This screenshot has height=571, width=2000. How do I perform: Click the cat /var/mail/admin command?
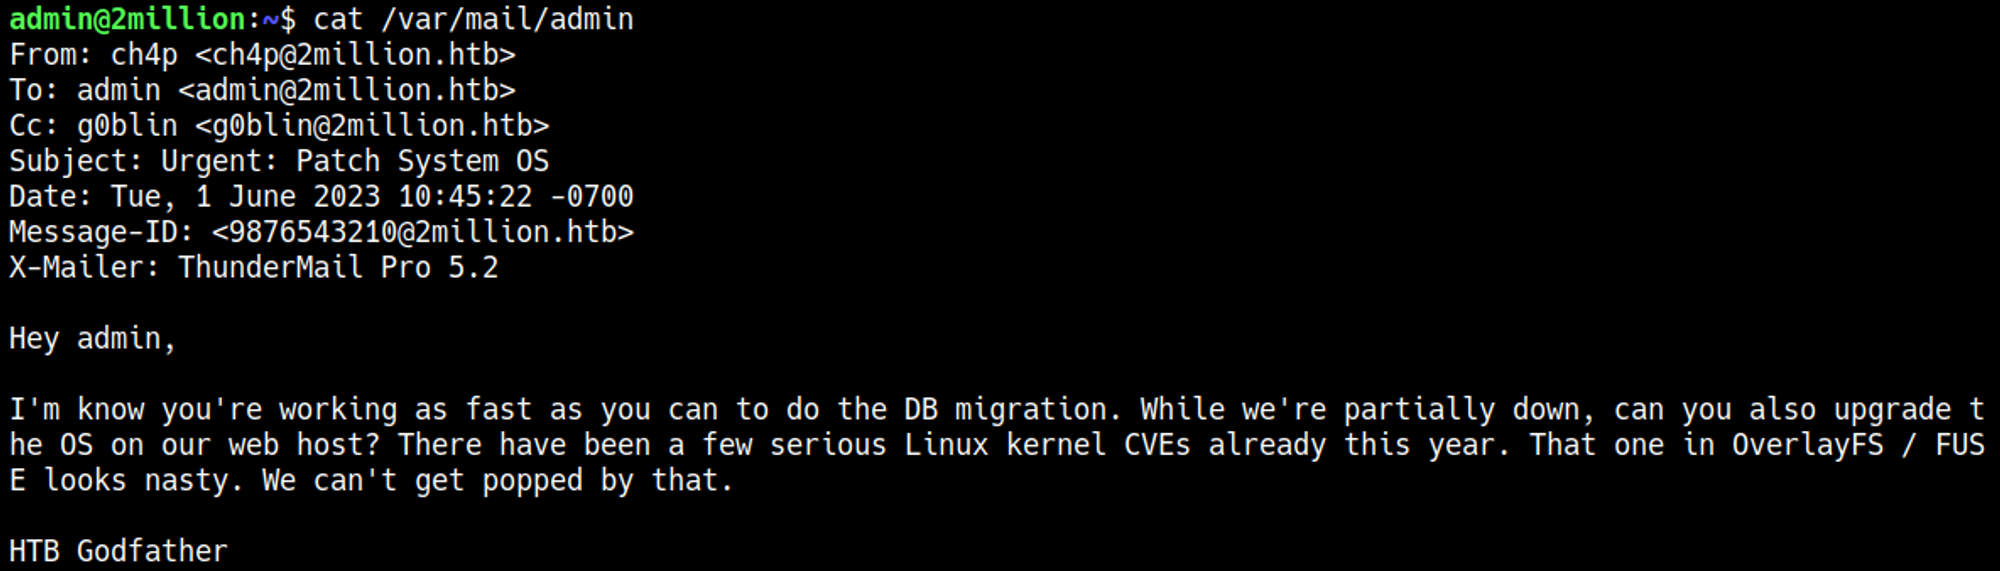(x=473, y=19)
